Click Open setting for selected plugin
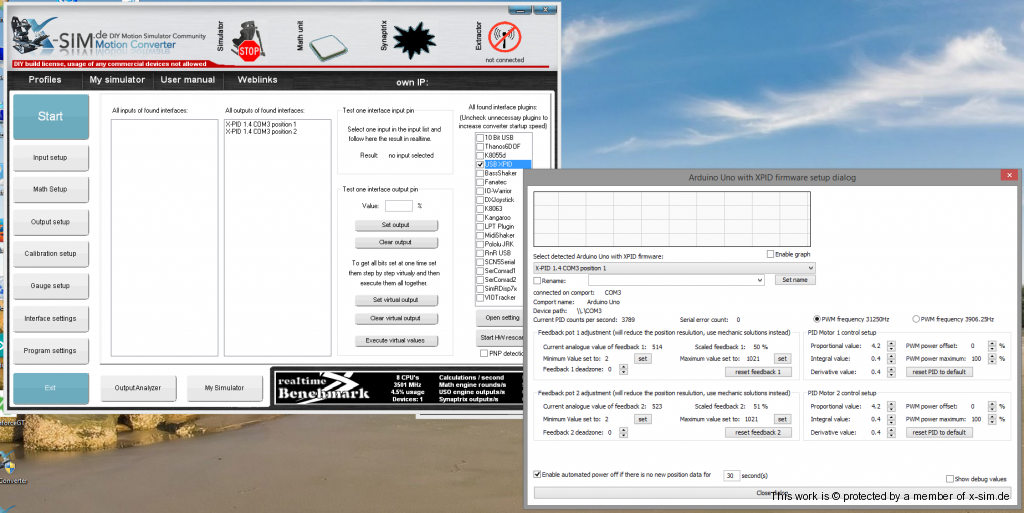Screen dimensions: 1024x513 click(502, 318)
